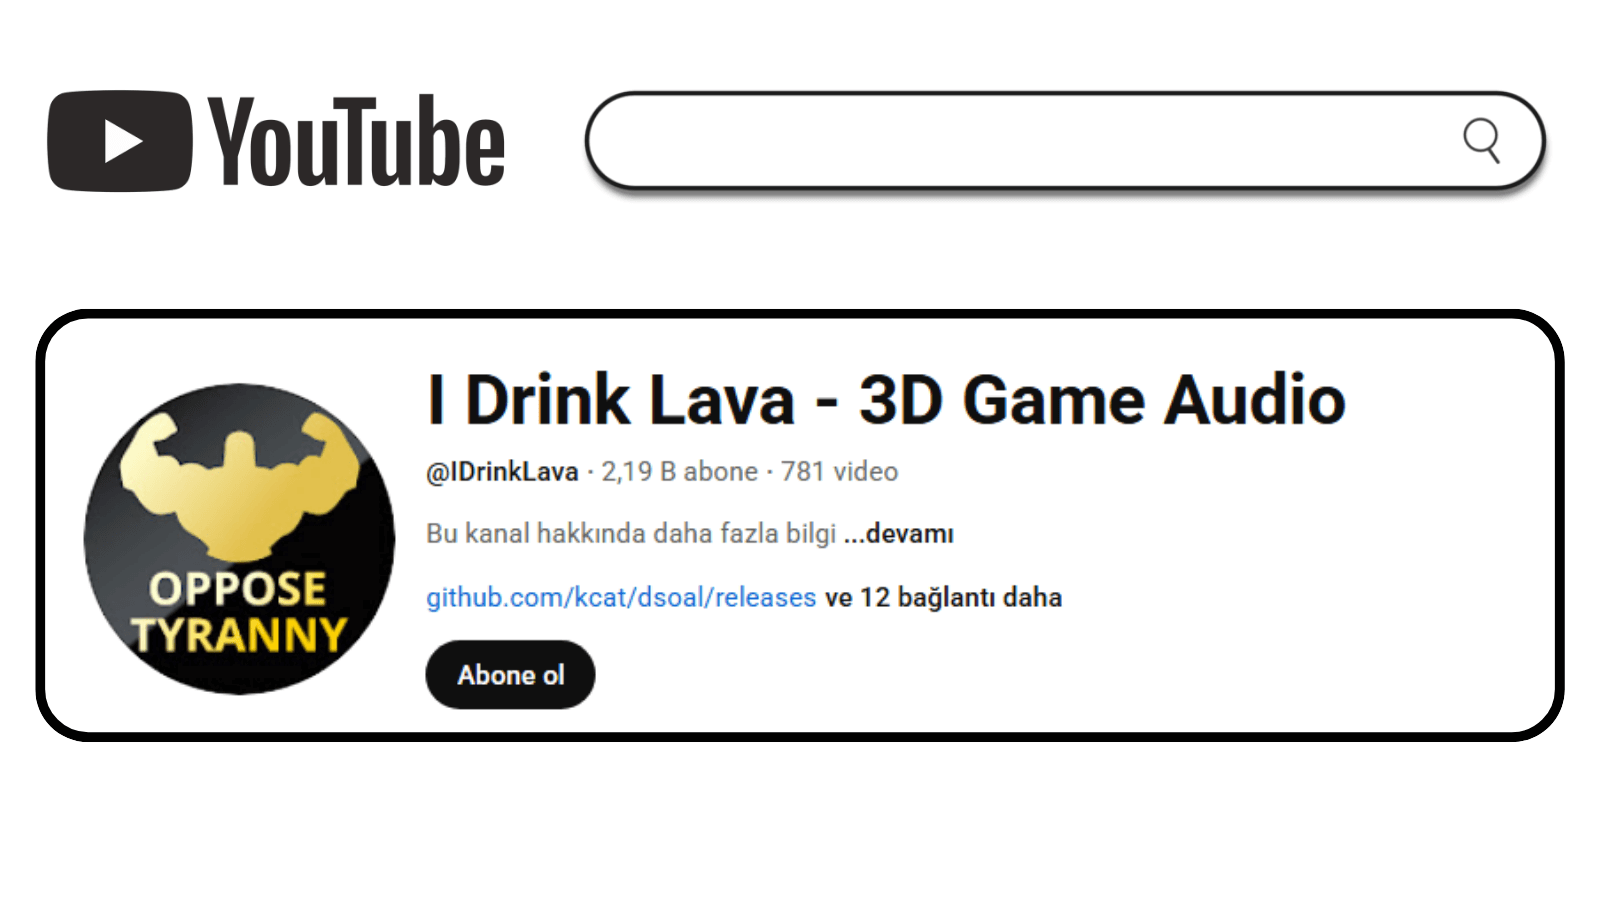Screen dimensions: 1600x900
Task: Click the magnifying glass search icon
Action: pos(1482,140)
